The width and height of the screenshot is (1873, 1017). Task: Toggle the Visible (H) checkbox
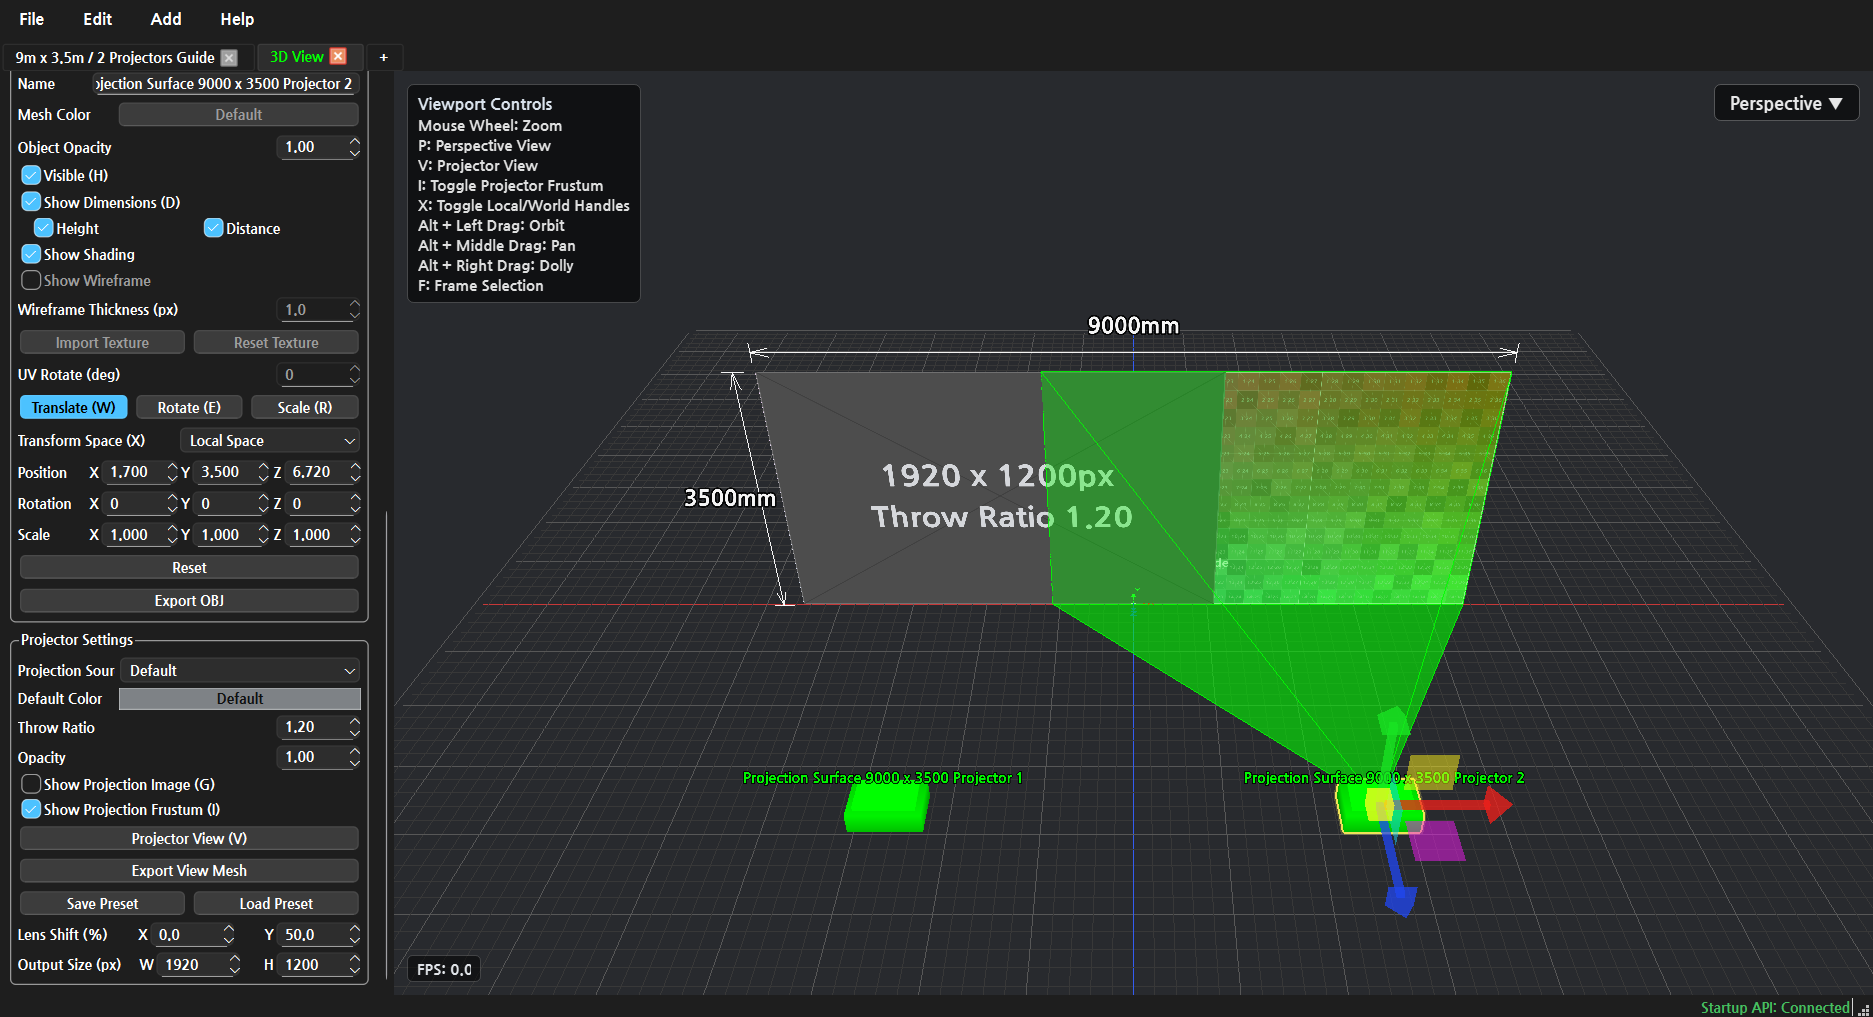31,175
